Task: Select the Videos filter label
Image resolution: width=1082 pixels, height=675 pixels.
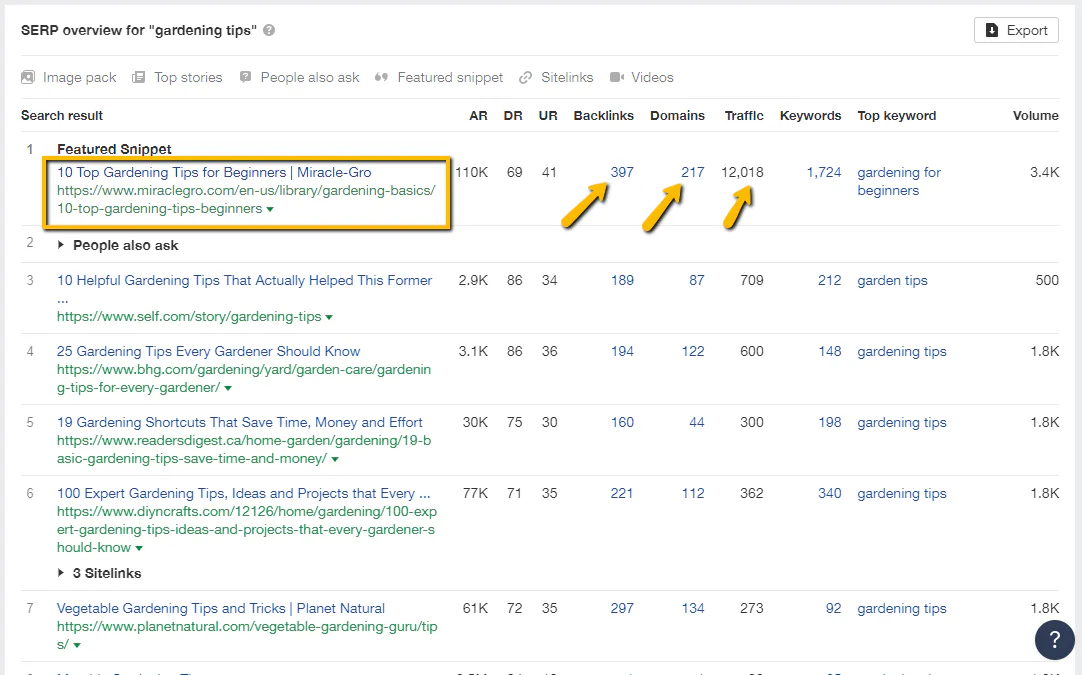Action: coord(652,77)
